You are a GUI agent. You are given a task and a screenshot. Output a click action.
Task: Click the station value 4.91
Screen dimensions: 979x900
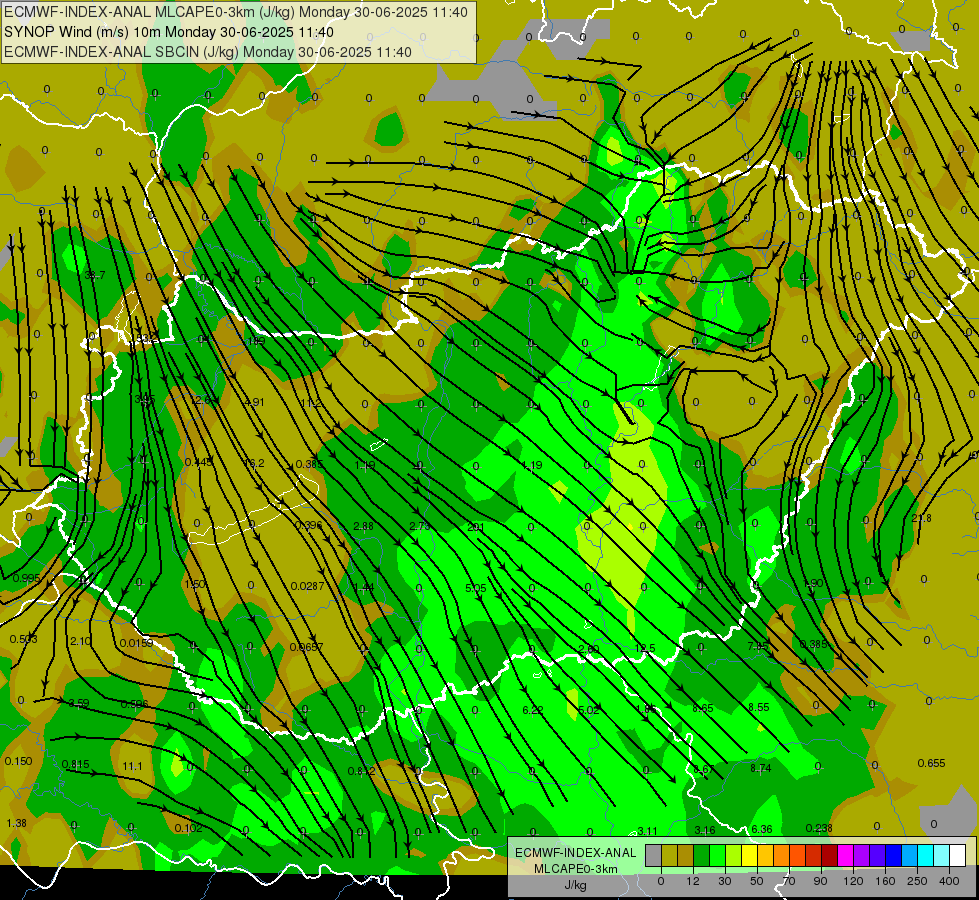click(x=254, y=402)
